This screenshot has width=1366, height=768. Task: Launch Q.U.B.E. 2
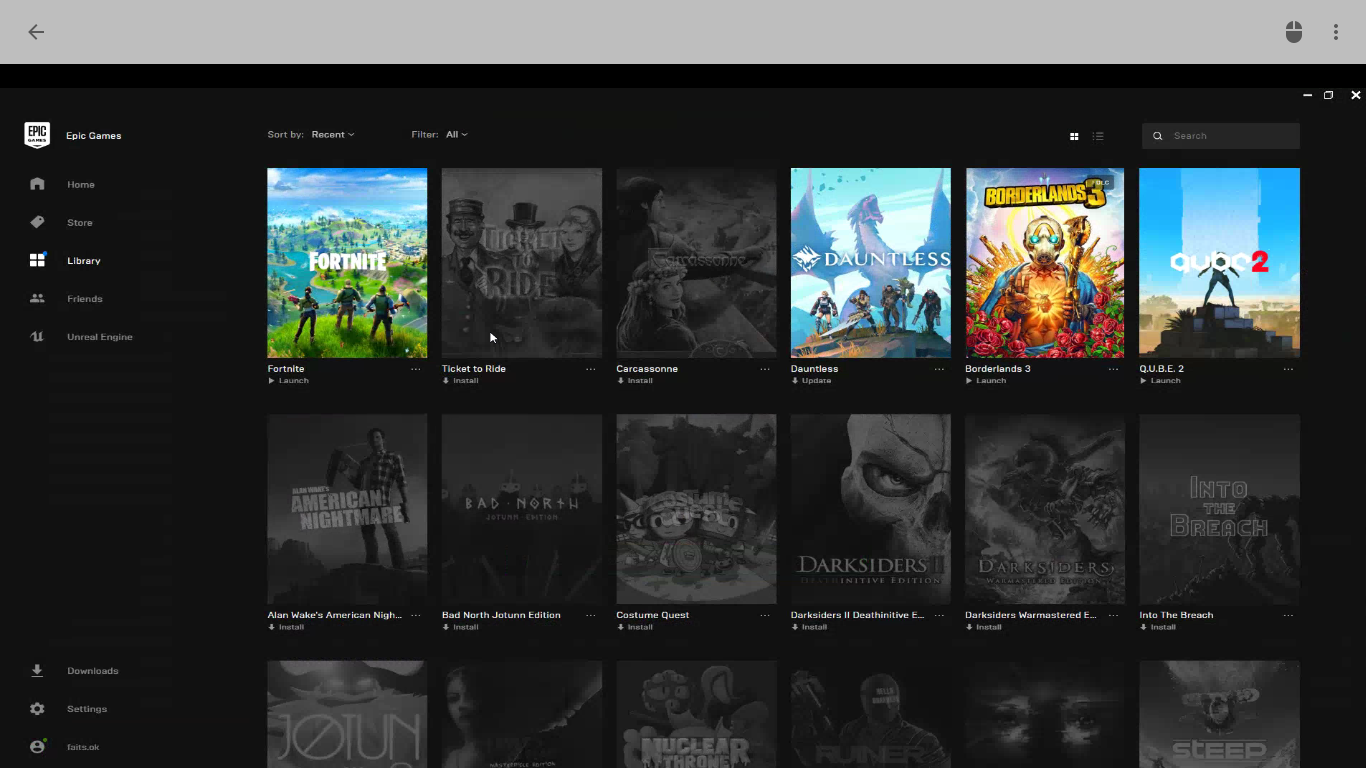pos(1160,381)
